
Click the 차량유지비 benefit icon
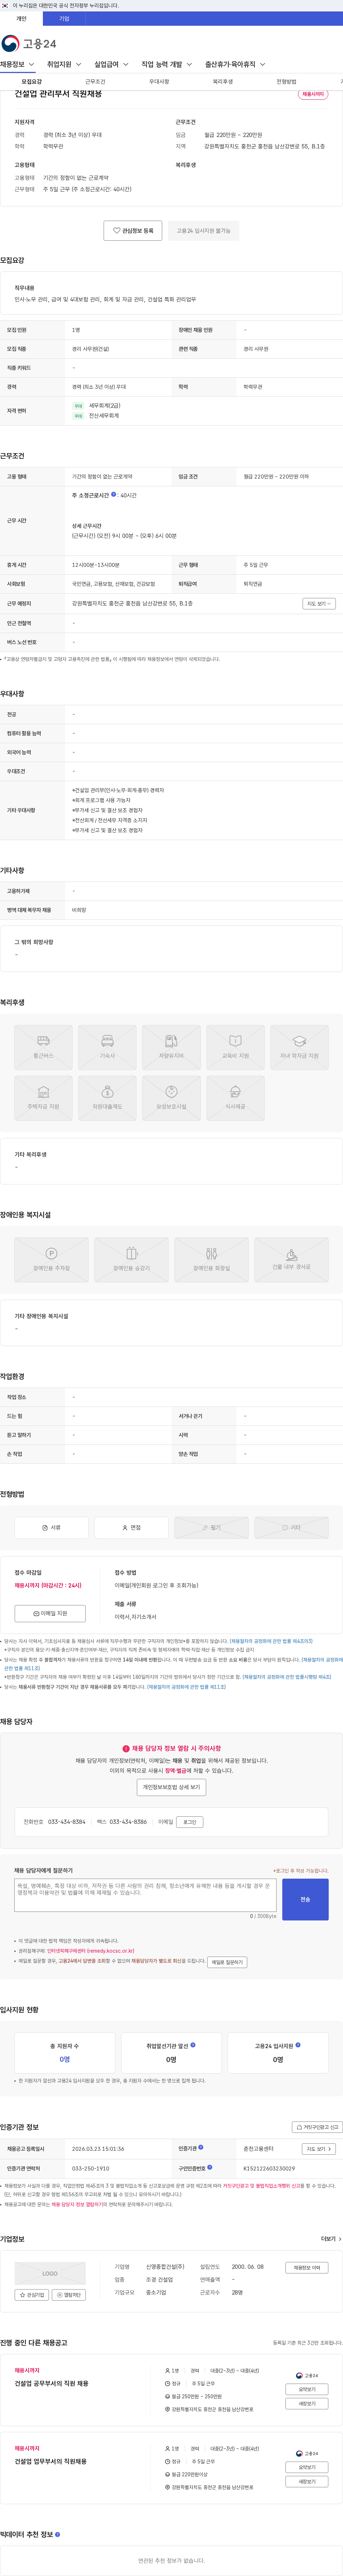[171, 1048]
